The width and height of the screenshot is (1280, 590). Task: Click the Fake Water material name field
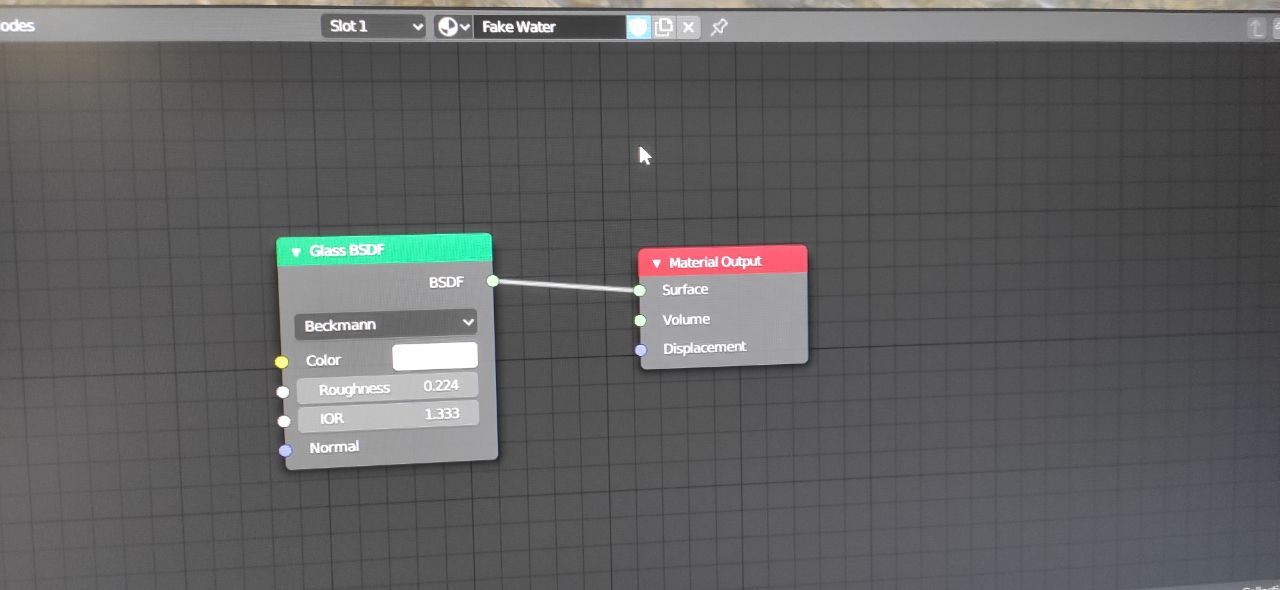(x=551, y=27)
